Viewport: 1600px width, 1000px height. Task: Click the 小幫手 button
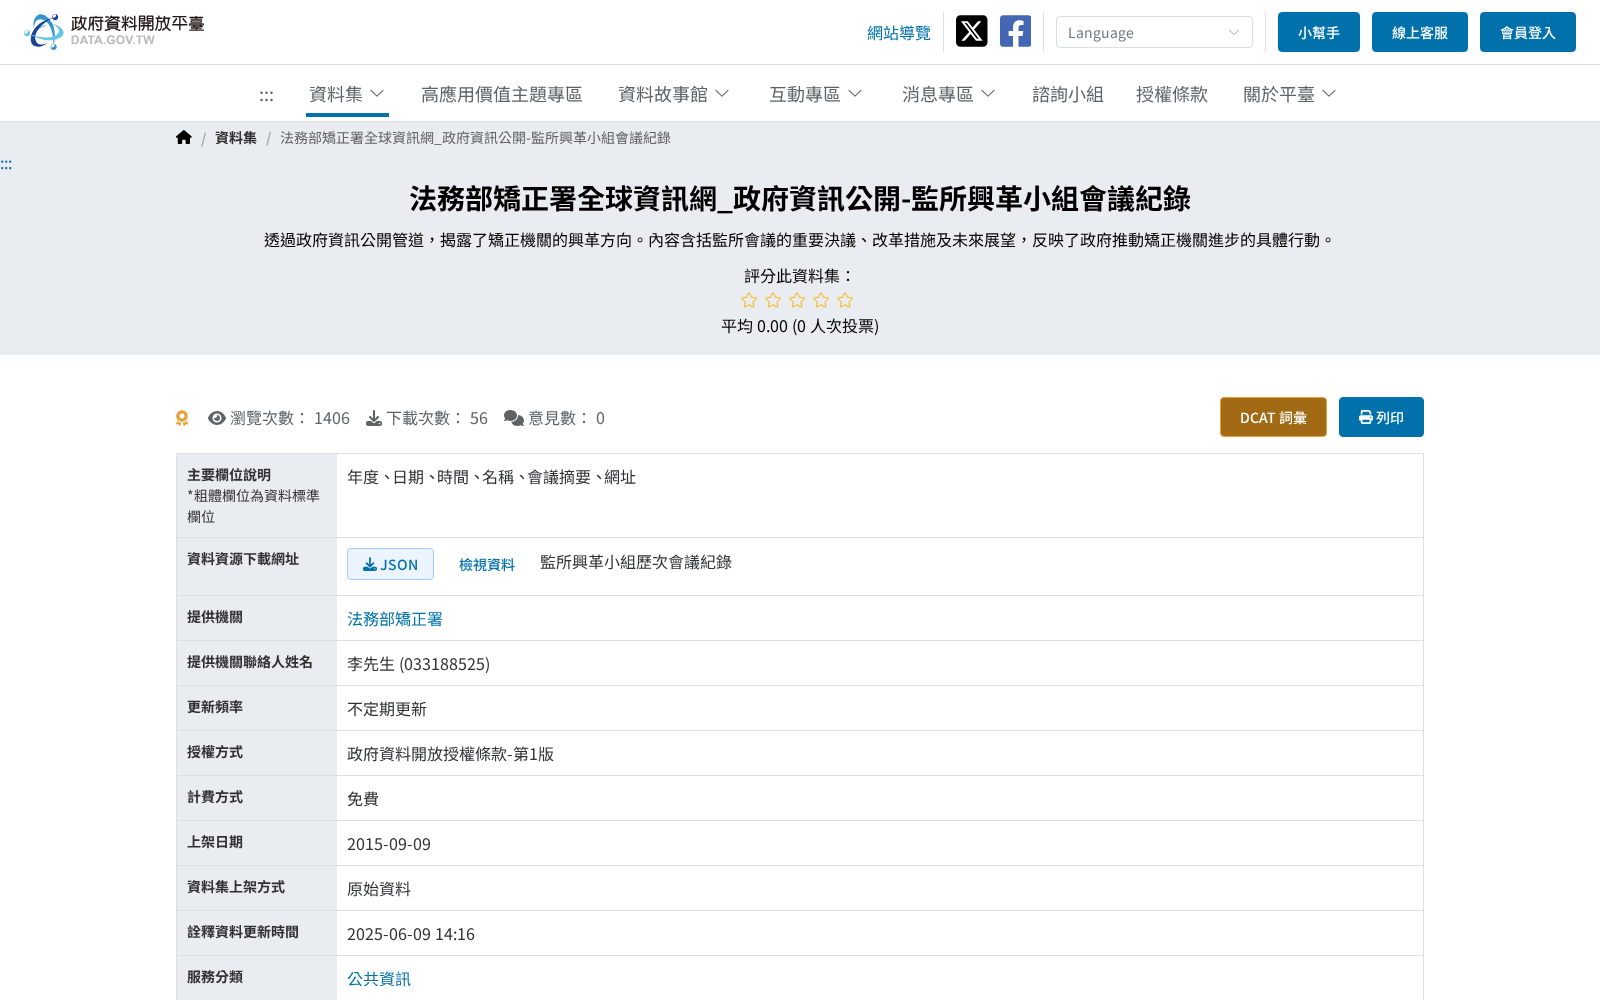point(1319,32)
